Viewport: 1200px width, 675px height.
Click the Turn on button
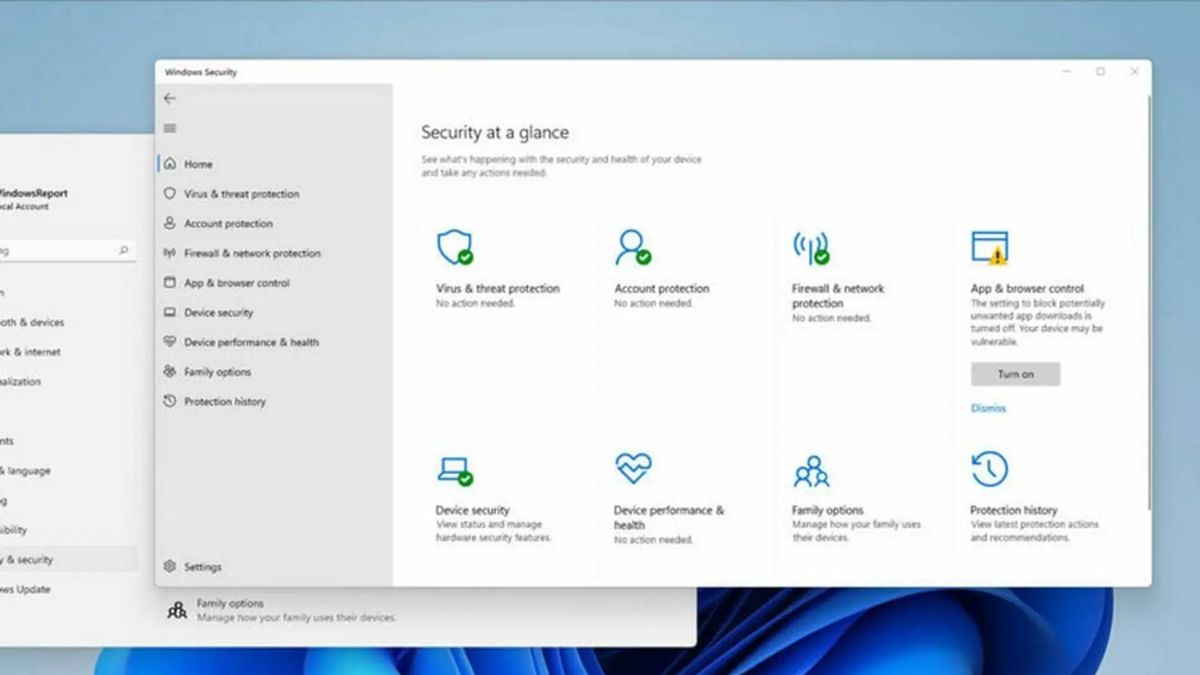tap(1015, 374)
